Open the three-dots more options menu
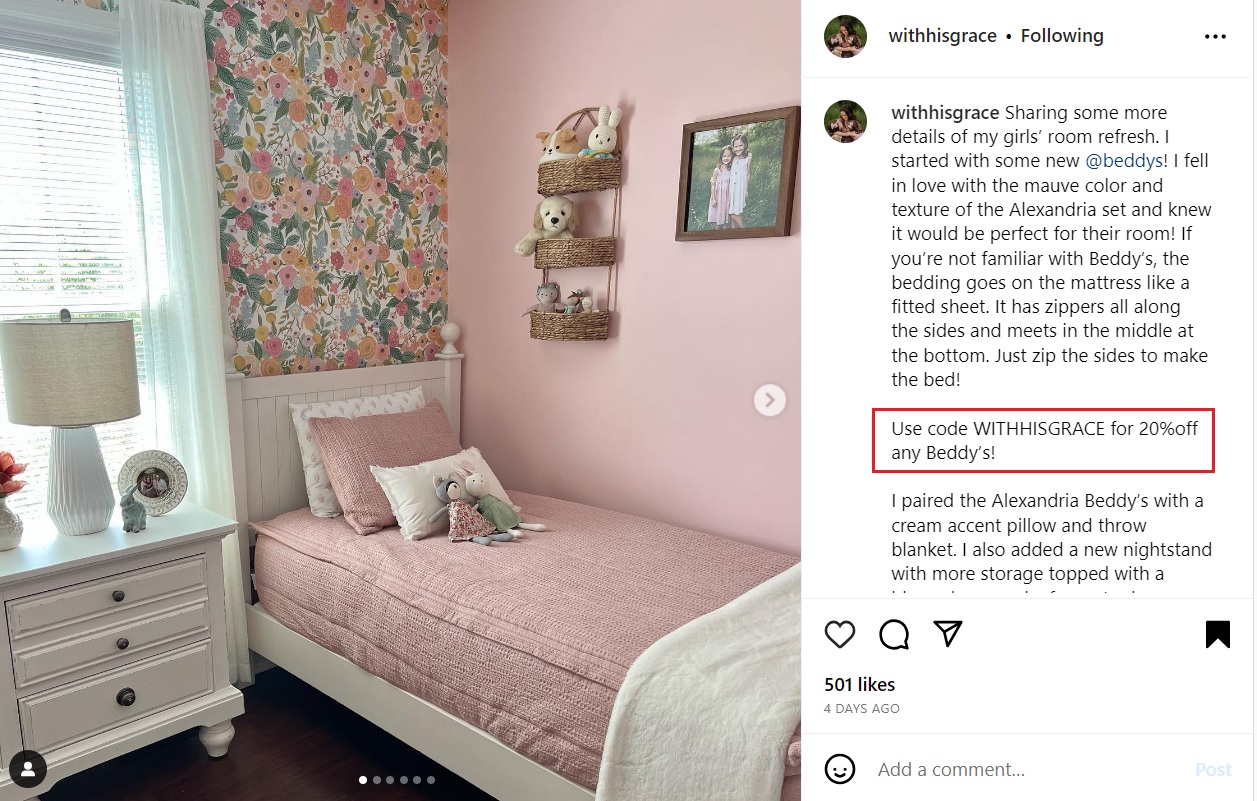The width and height of the screenshot is (1257, 801). (1215, 36)
